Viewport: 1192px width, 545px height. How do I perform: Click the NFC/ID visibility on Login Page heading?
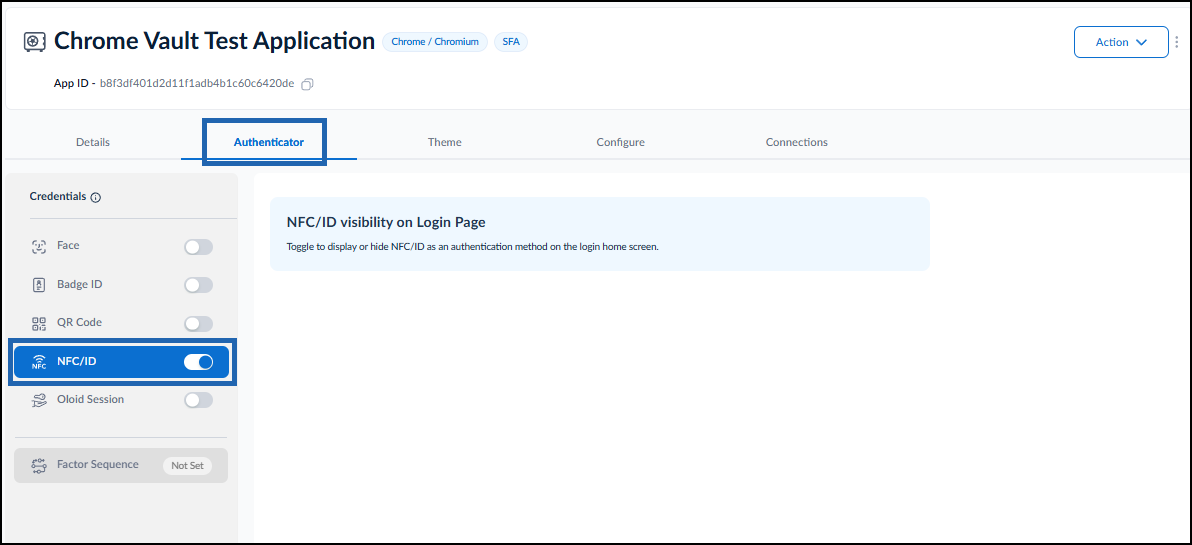pyautogui.click(x=386, y=223)
